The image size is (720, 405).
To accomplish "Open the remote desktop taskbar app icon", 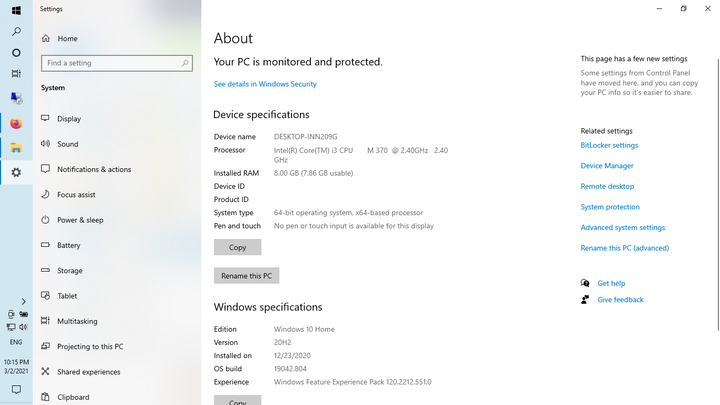I will (16, 98).
